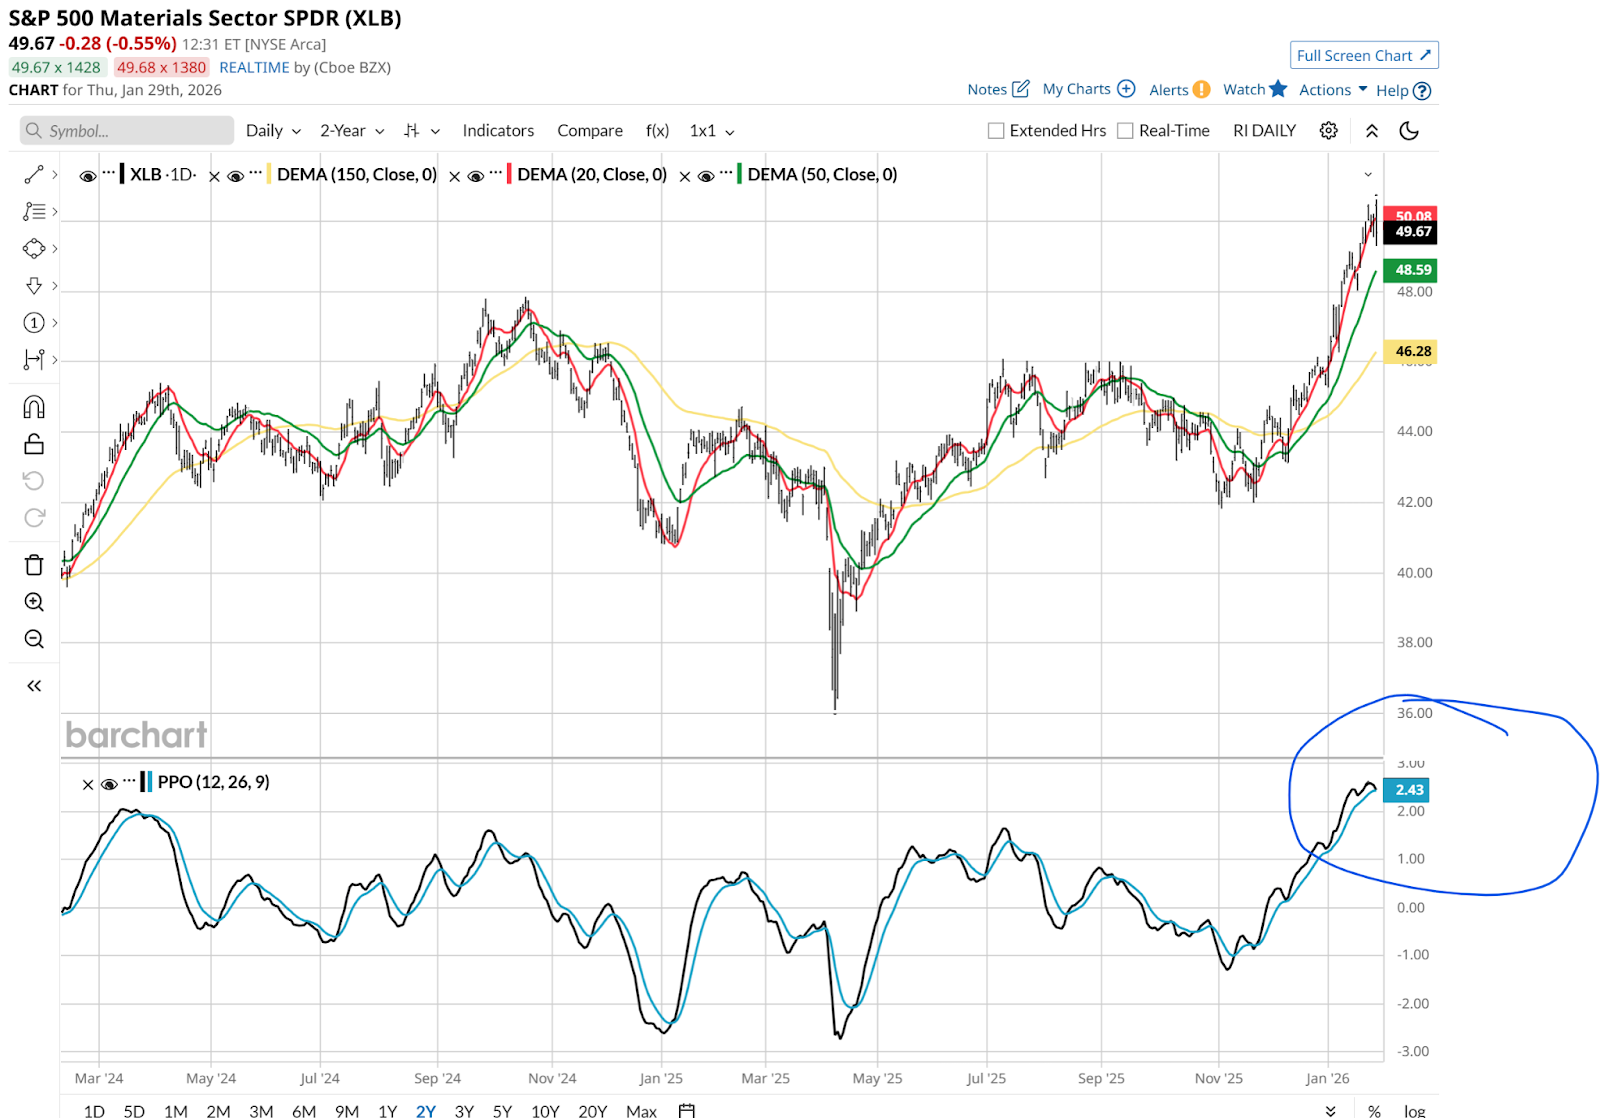Switch to dark mode moon icon
Screen dimensions: 1600x1118
coord(1409,131)
